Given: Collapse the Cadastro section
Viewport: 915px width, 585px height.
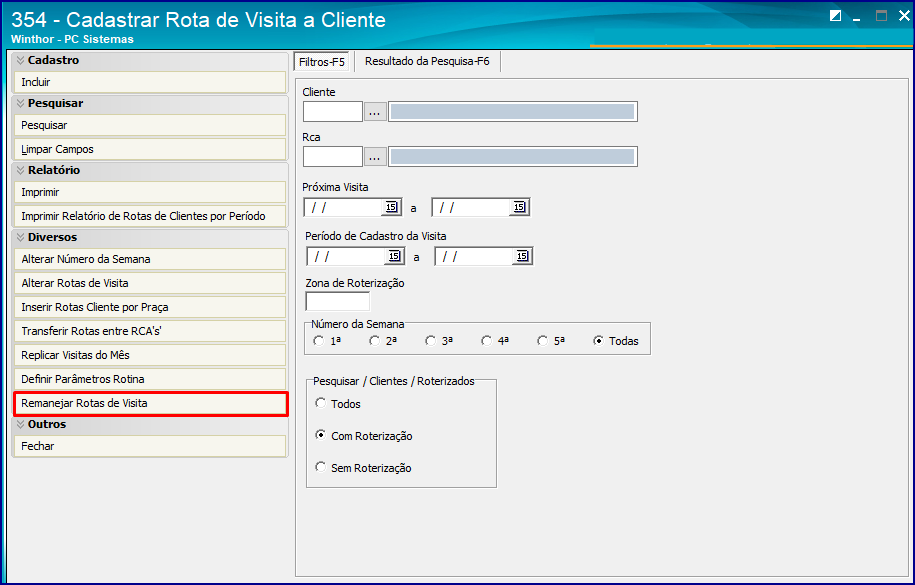Looking at the screenshot, I should click(x=20, y=60).
